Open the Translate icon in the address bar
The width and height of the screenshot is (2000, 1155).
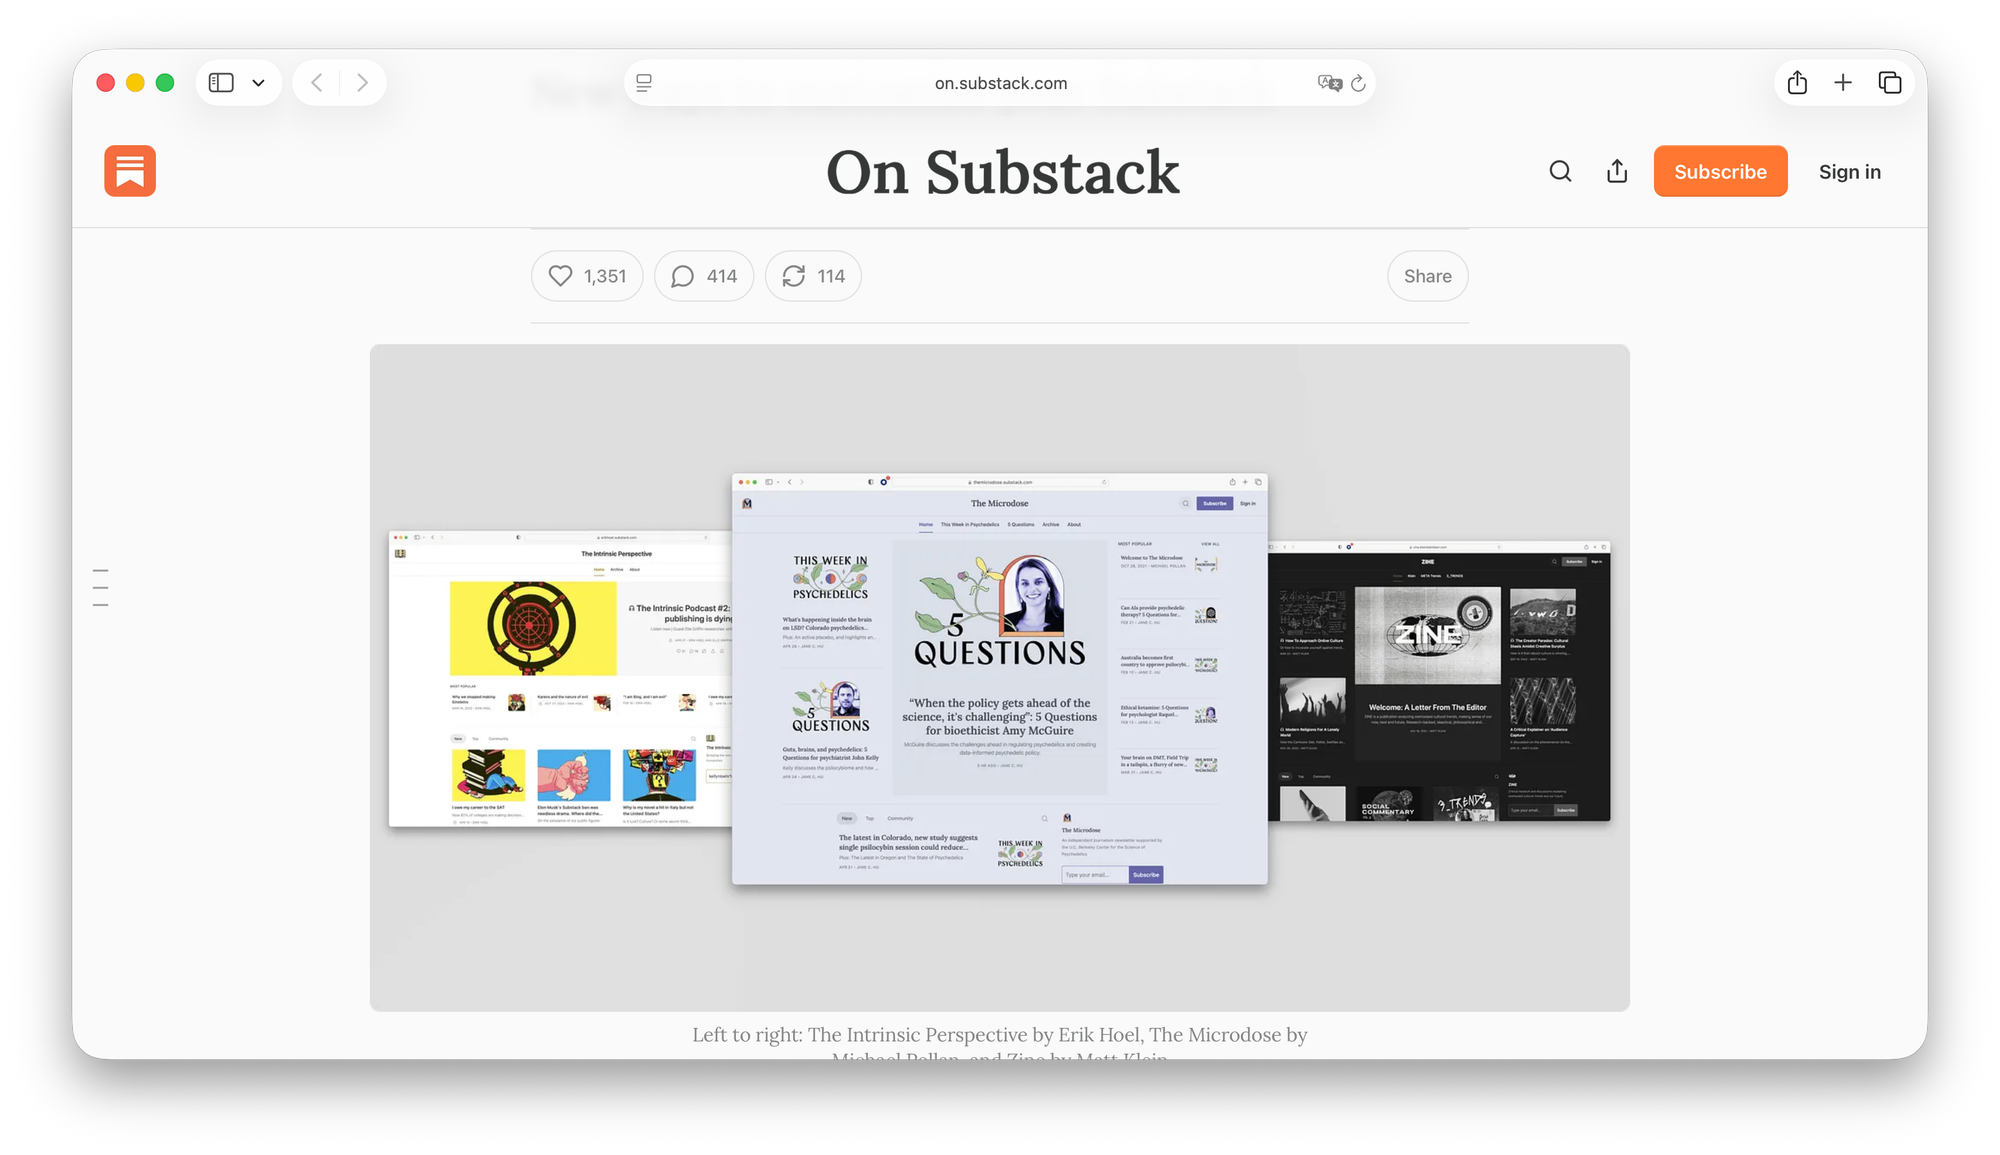1328,83
